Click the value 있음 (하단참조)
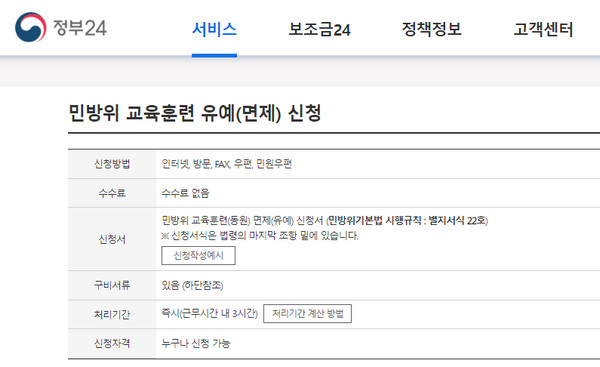 (192, 285)
